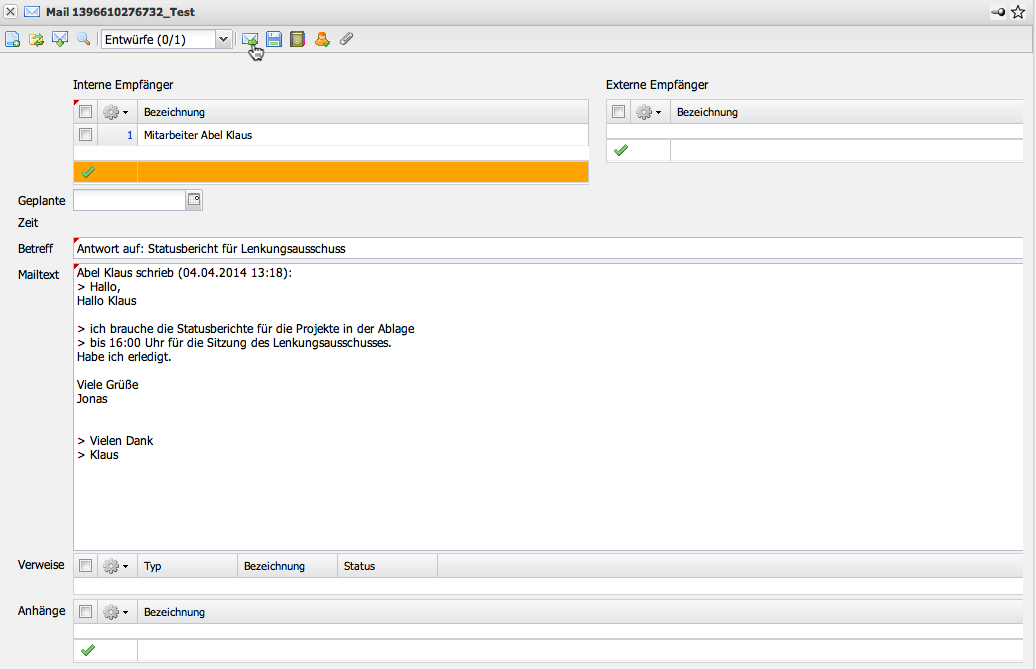Mark mail as favorite with star icon
The height and width of the screenshot is (669, 1036).
[1019, 12]
